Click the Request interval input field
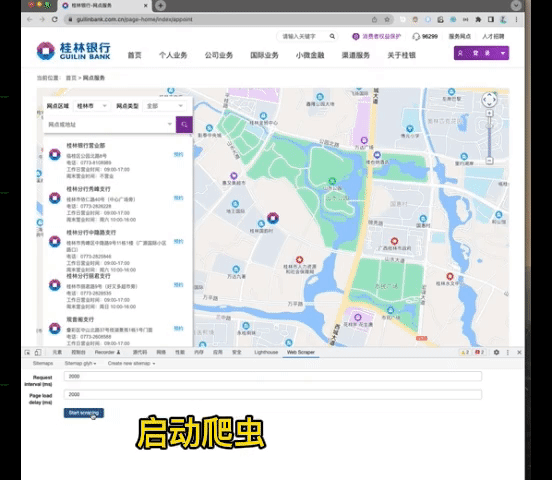The width and height of the screenshot is (552, 480). [x=272, y=376]
